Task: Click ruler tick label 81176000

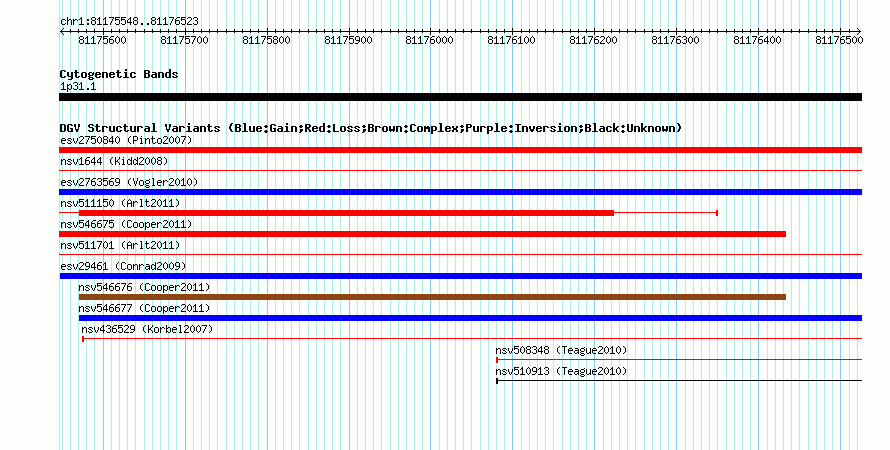Action: click(430, 40)
